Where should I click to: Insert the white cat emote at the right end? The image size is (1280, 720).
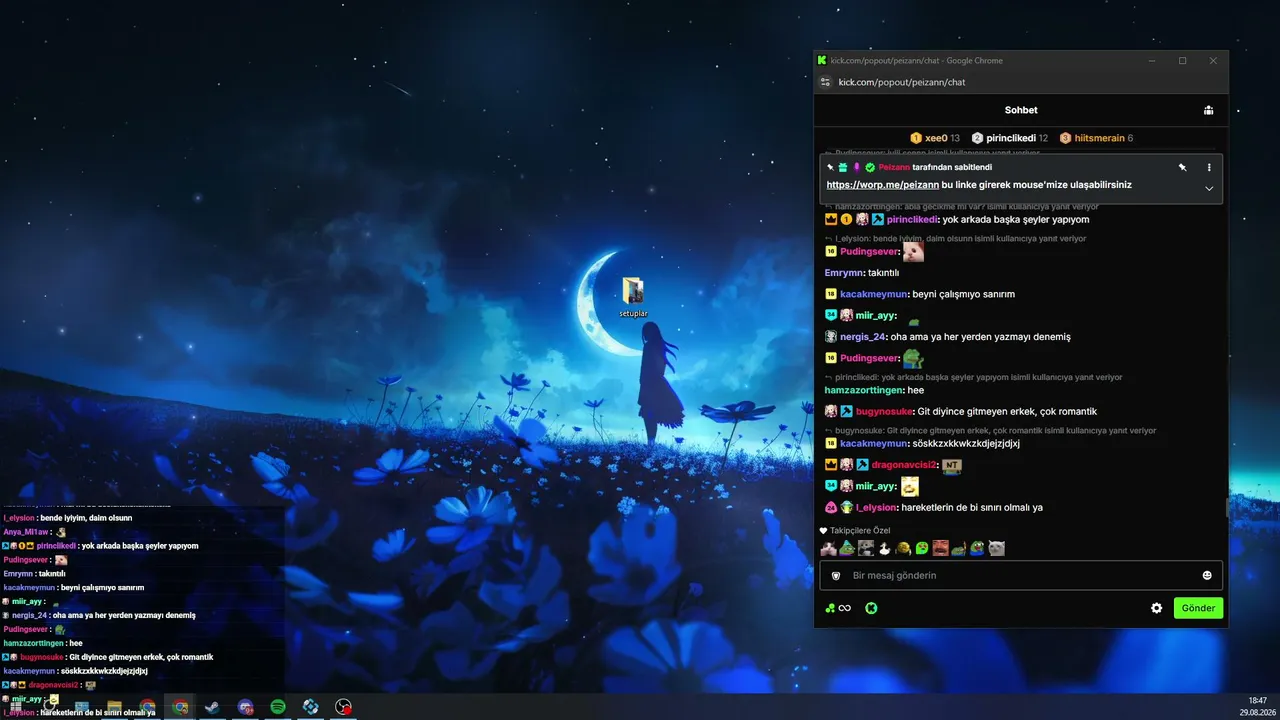click(997, 548)
